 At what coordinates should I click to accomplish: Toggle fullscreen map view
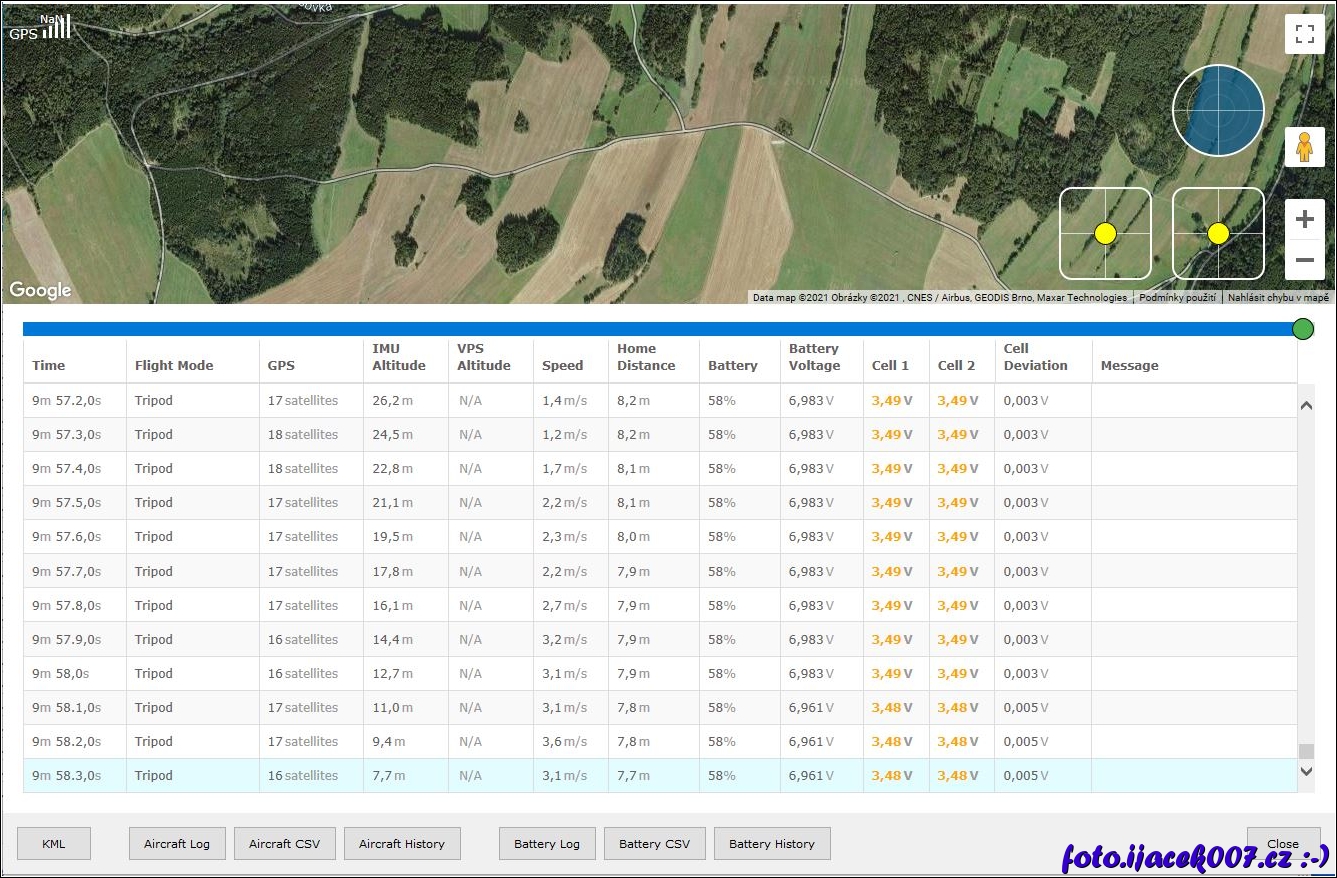pyautogui.click(x=1304, y=35)
